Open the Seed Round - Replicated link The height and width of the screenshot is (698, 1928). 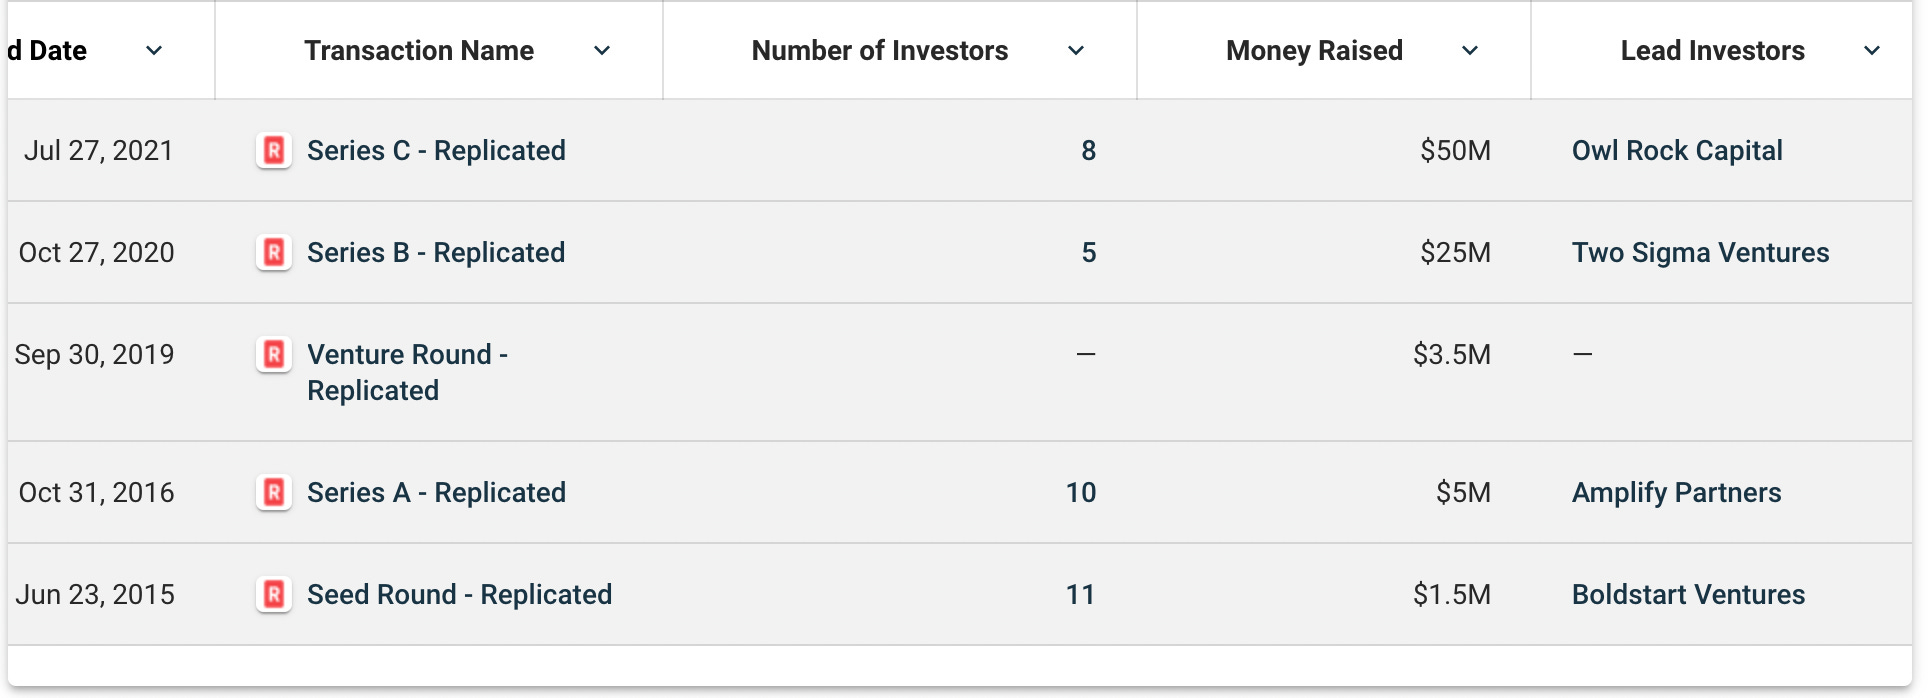tap(459, 595)
